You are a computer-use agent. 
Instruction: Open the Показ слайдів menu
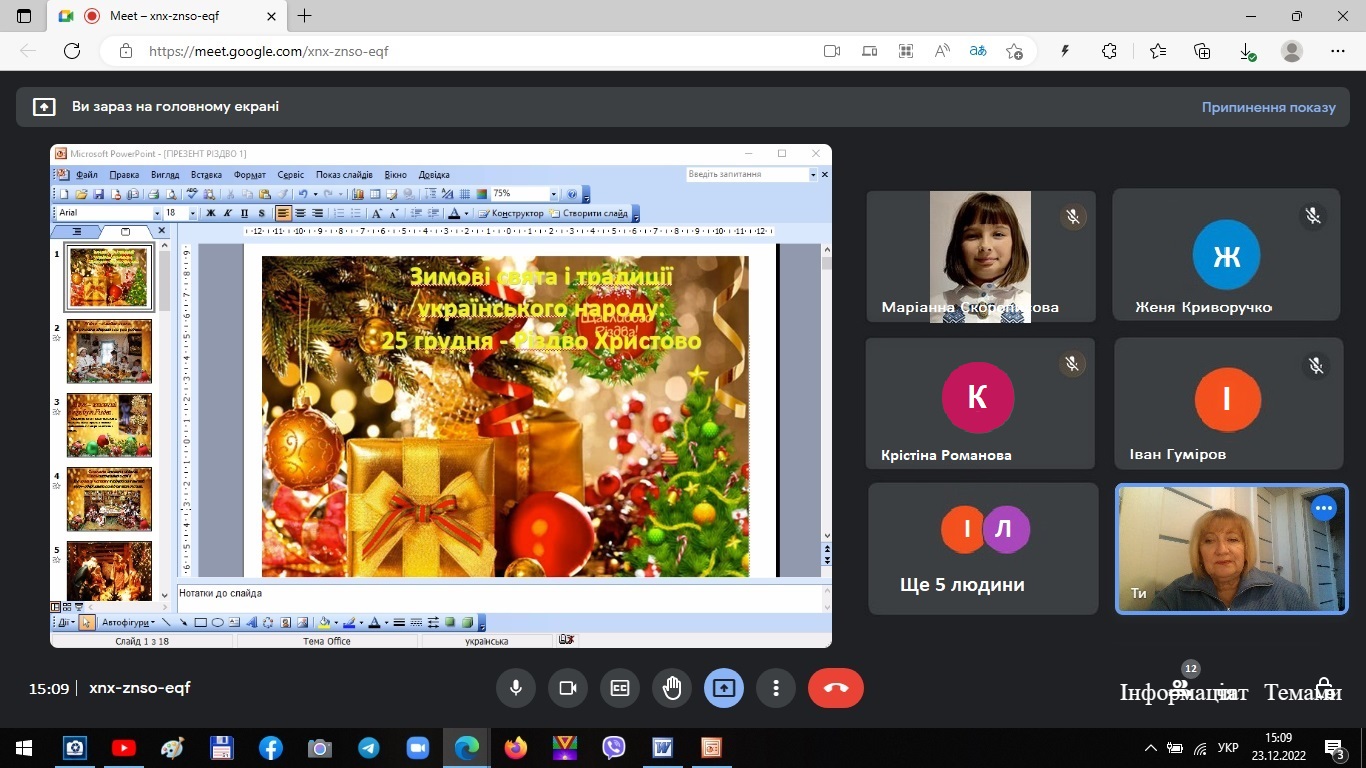[344, 175]
